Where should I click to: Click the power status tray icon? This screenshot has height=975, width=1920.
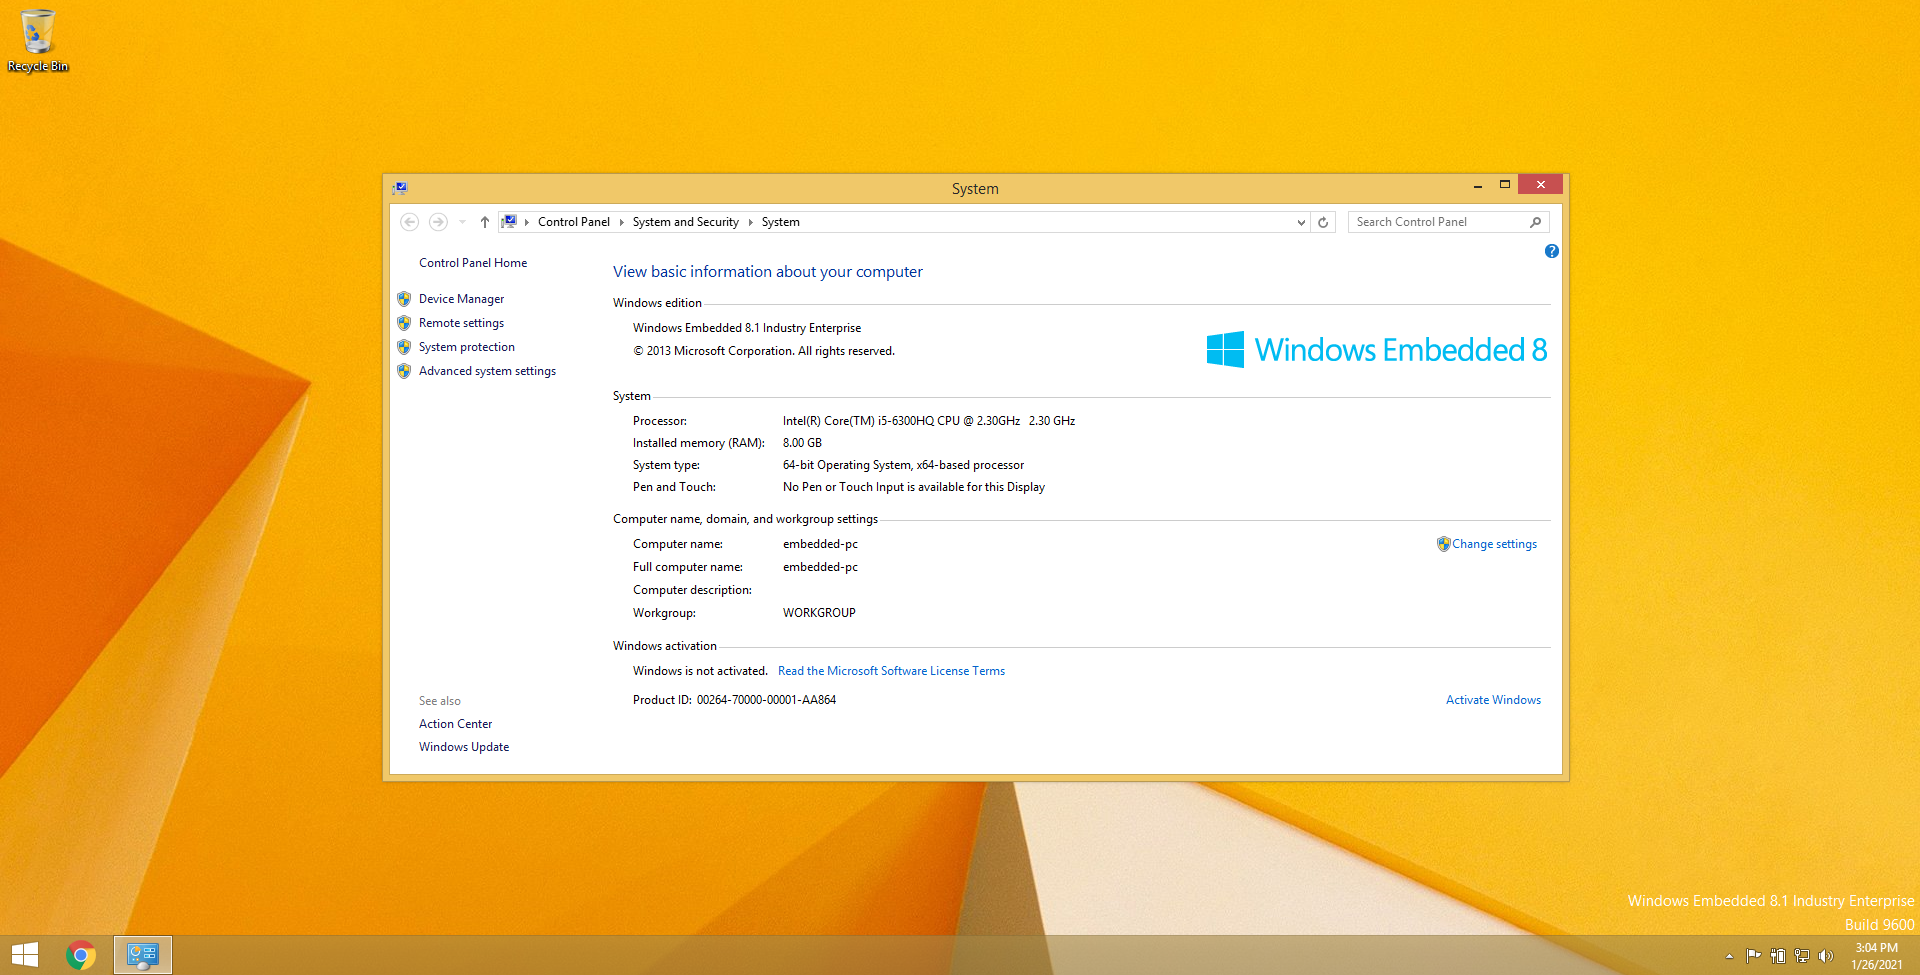(1777, 956)
